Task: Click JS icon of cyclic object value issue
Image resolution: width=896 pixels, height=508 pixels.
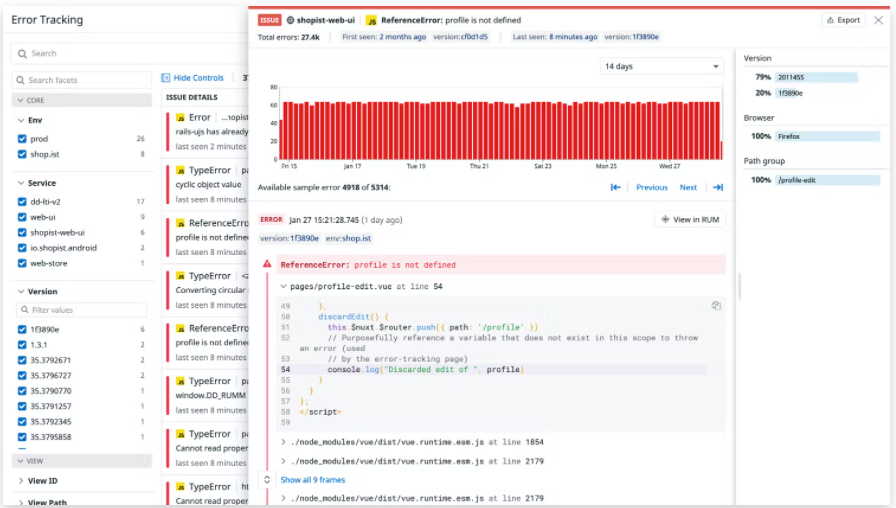Action: pyautogui.click(x=181, y=171)
